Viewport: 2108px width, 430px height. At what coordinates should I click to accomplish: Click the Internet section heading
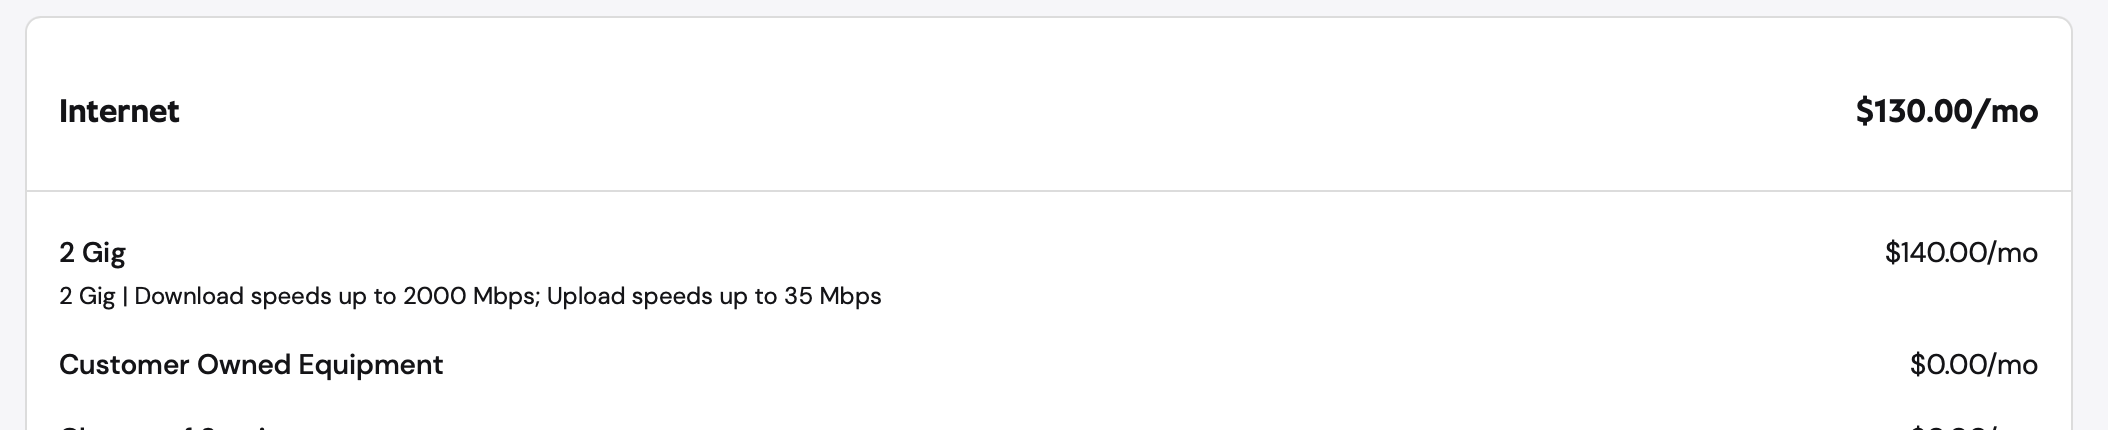coord(119,111)
